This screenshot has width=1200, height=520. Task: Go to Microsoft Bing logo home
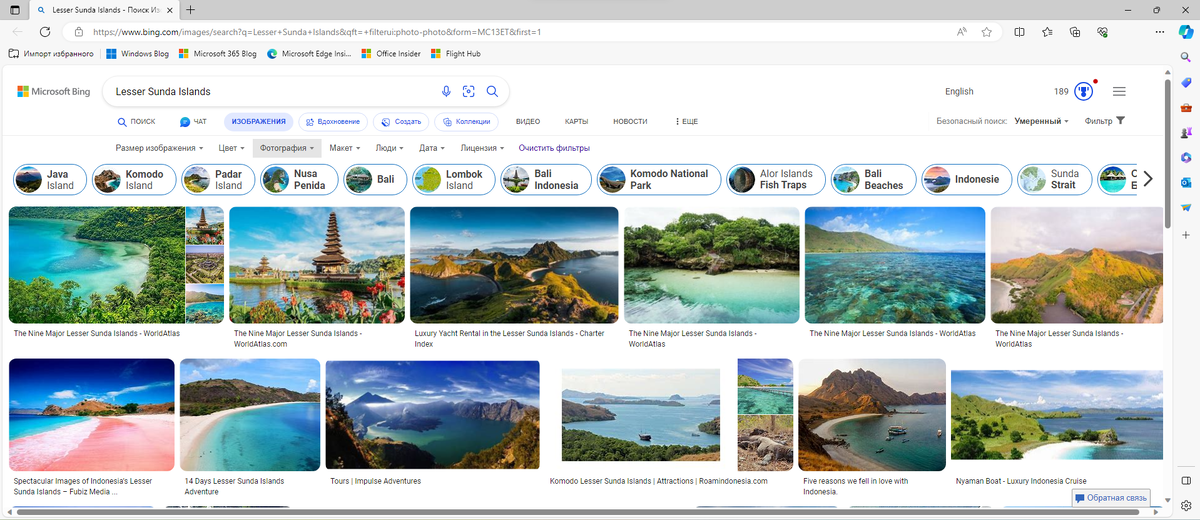coord(54,91)
